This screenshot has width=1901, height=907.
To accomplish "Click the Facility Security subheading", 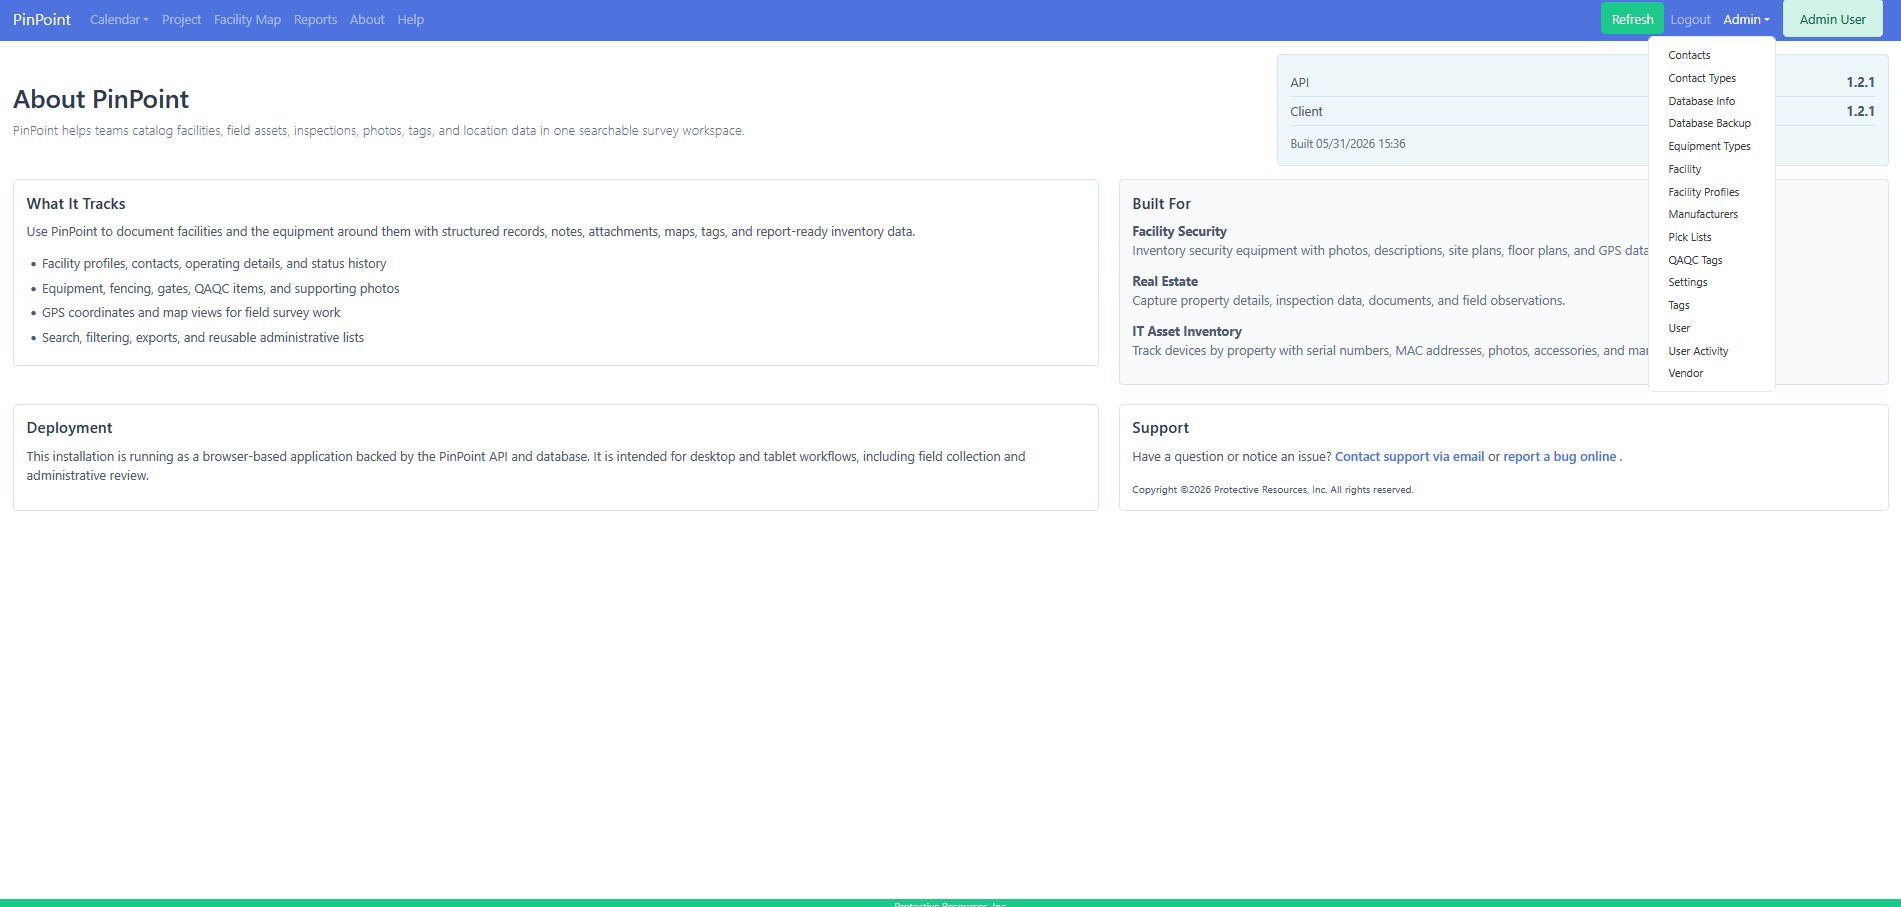I will click(1179, 231).
